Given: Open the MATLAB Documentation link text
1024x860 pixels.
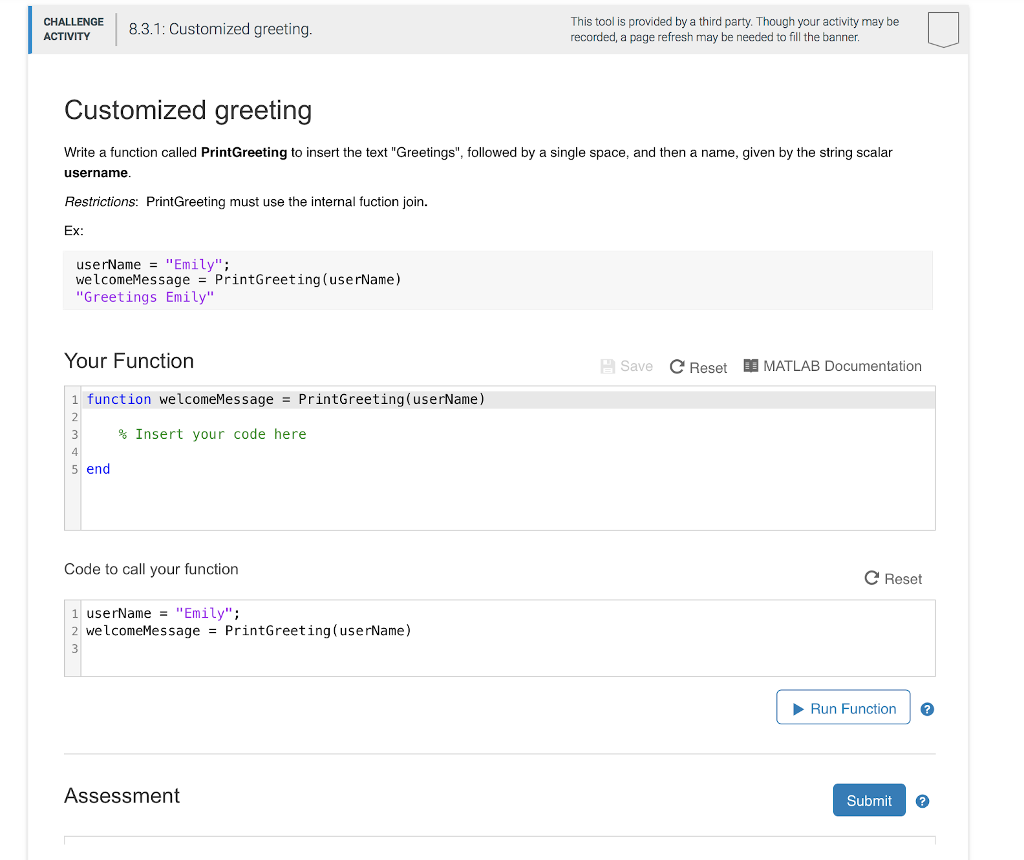Looking at the screenshot, I should click(x=842, y=366).
